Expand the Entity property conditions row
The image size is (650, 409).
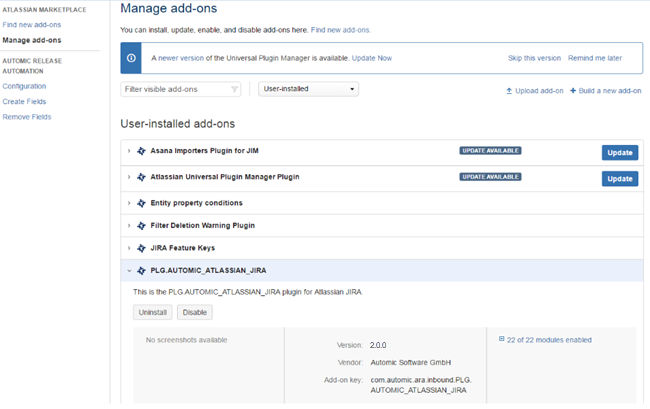pyautogui.click(x=129, y=203)
